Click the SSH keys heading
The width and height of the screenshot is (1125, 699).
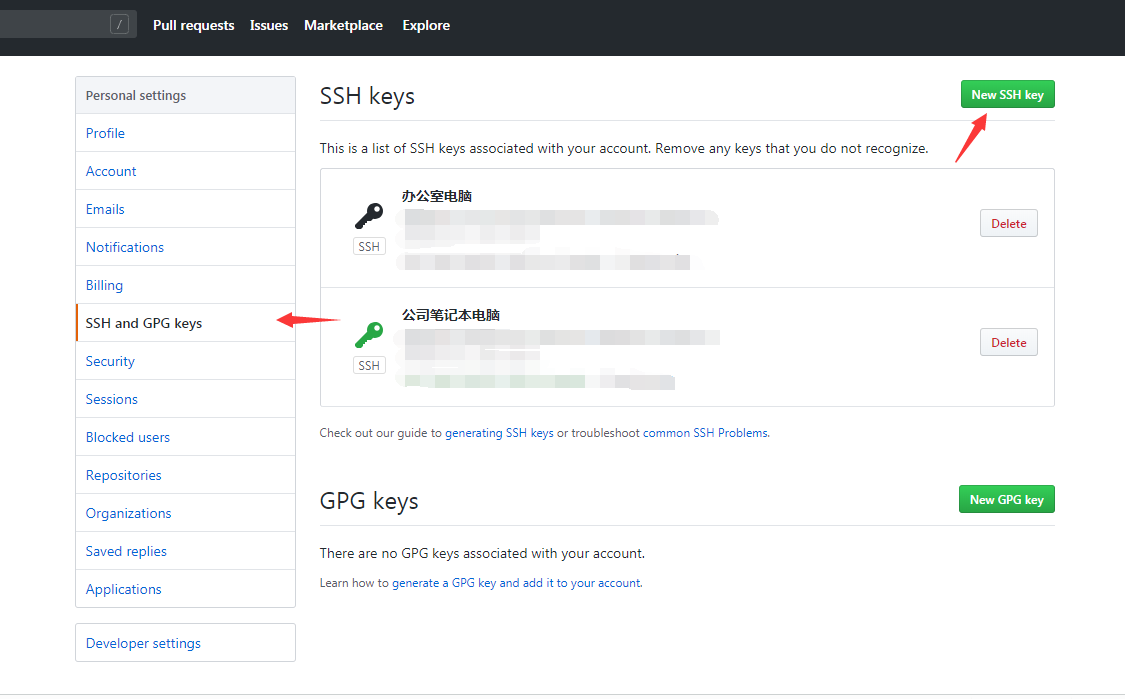click(x=367, y=96)
